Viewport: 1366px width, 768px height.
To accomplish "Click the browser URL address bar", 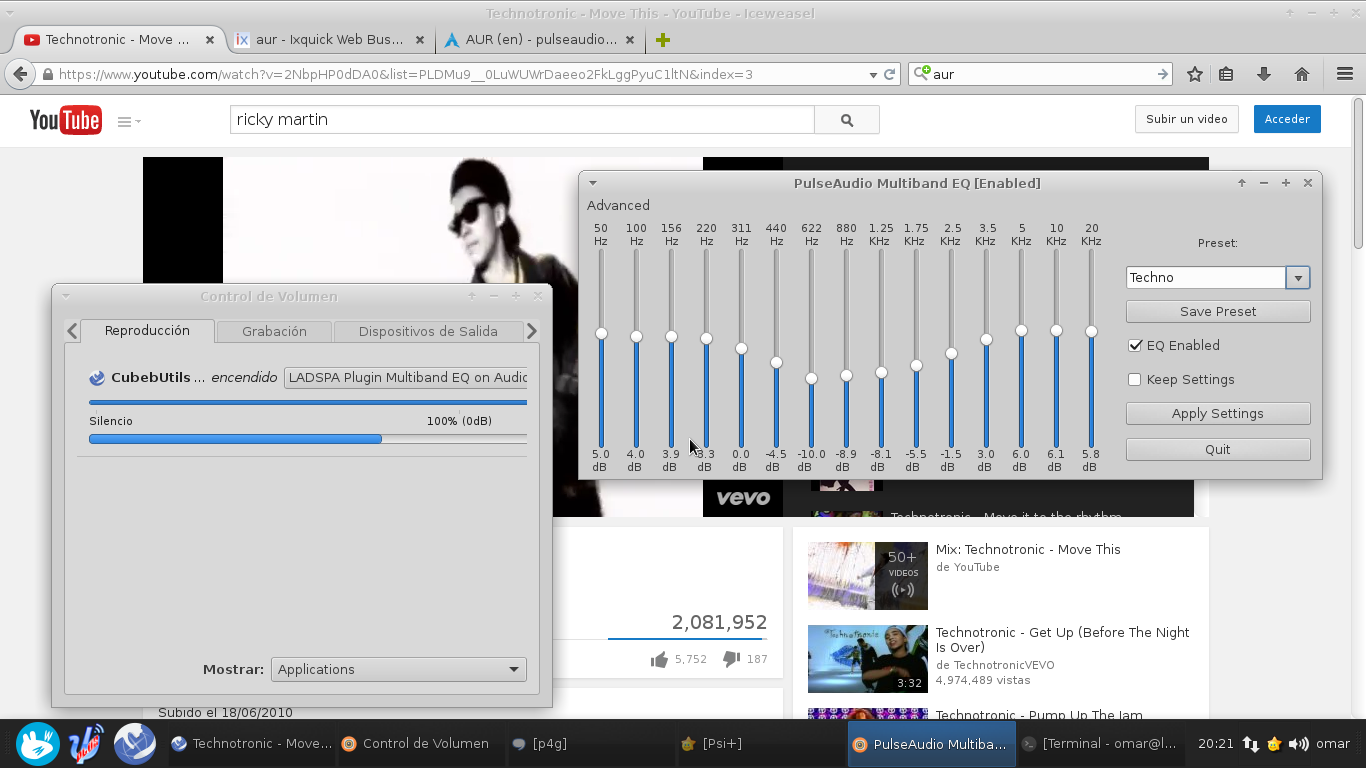I will (455, 74).
